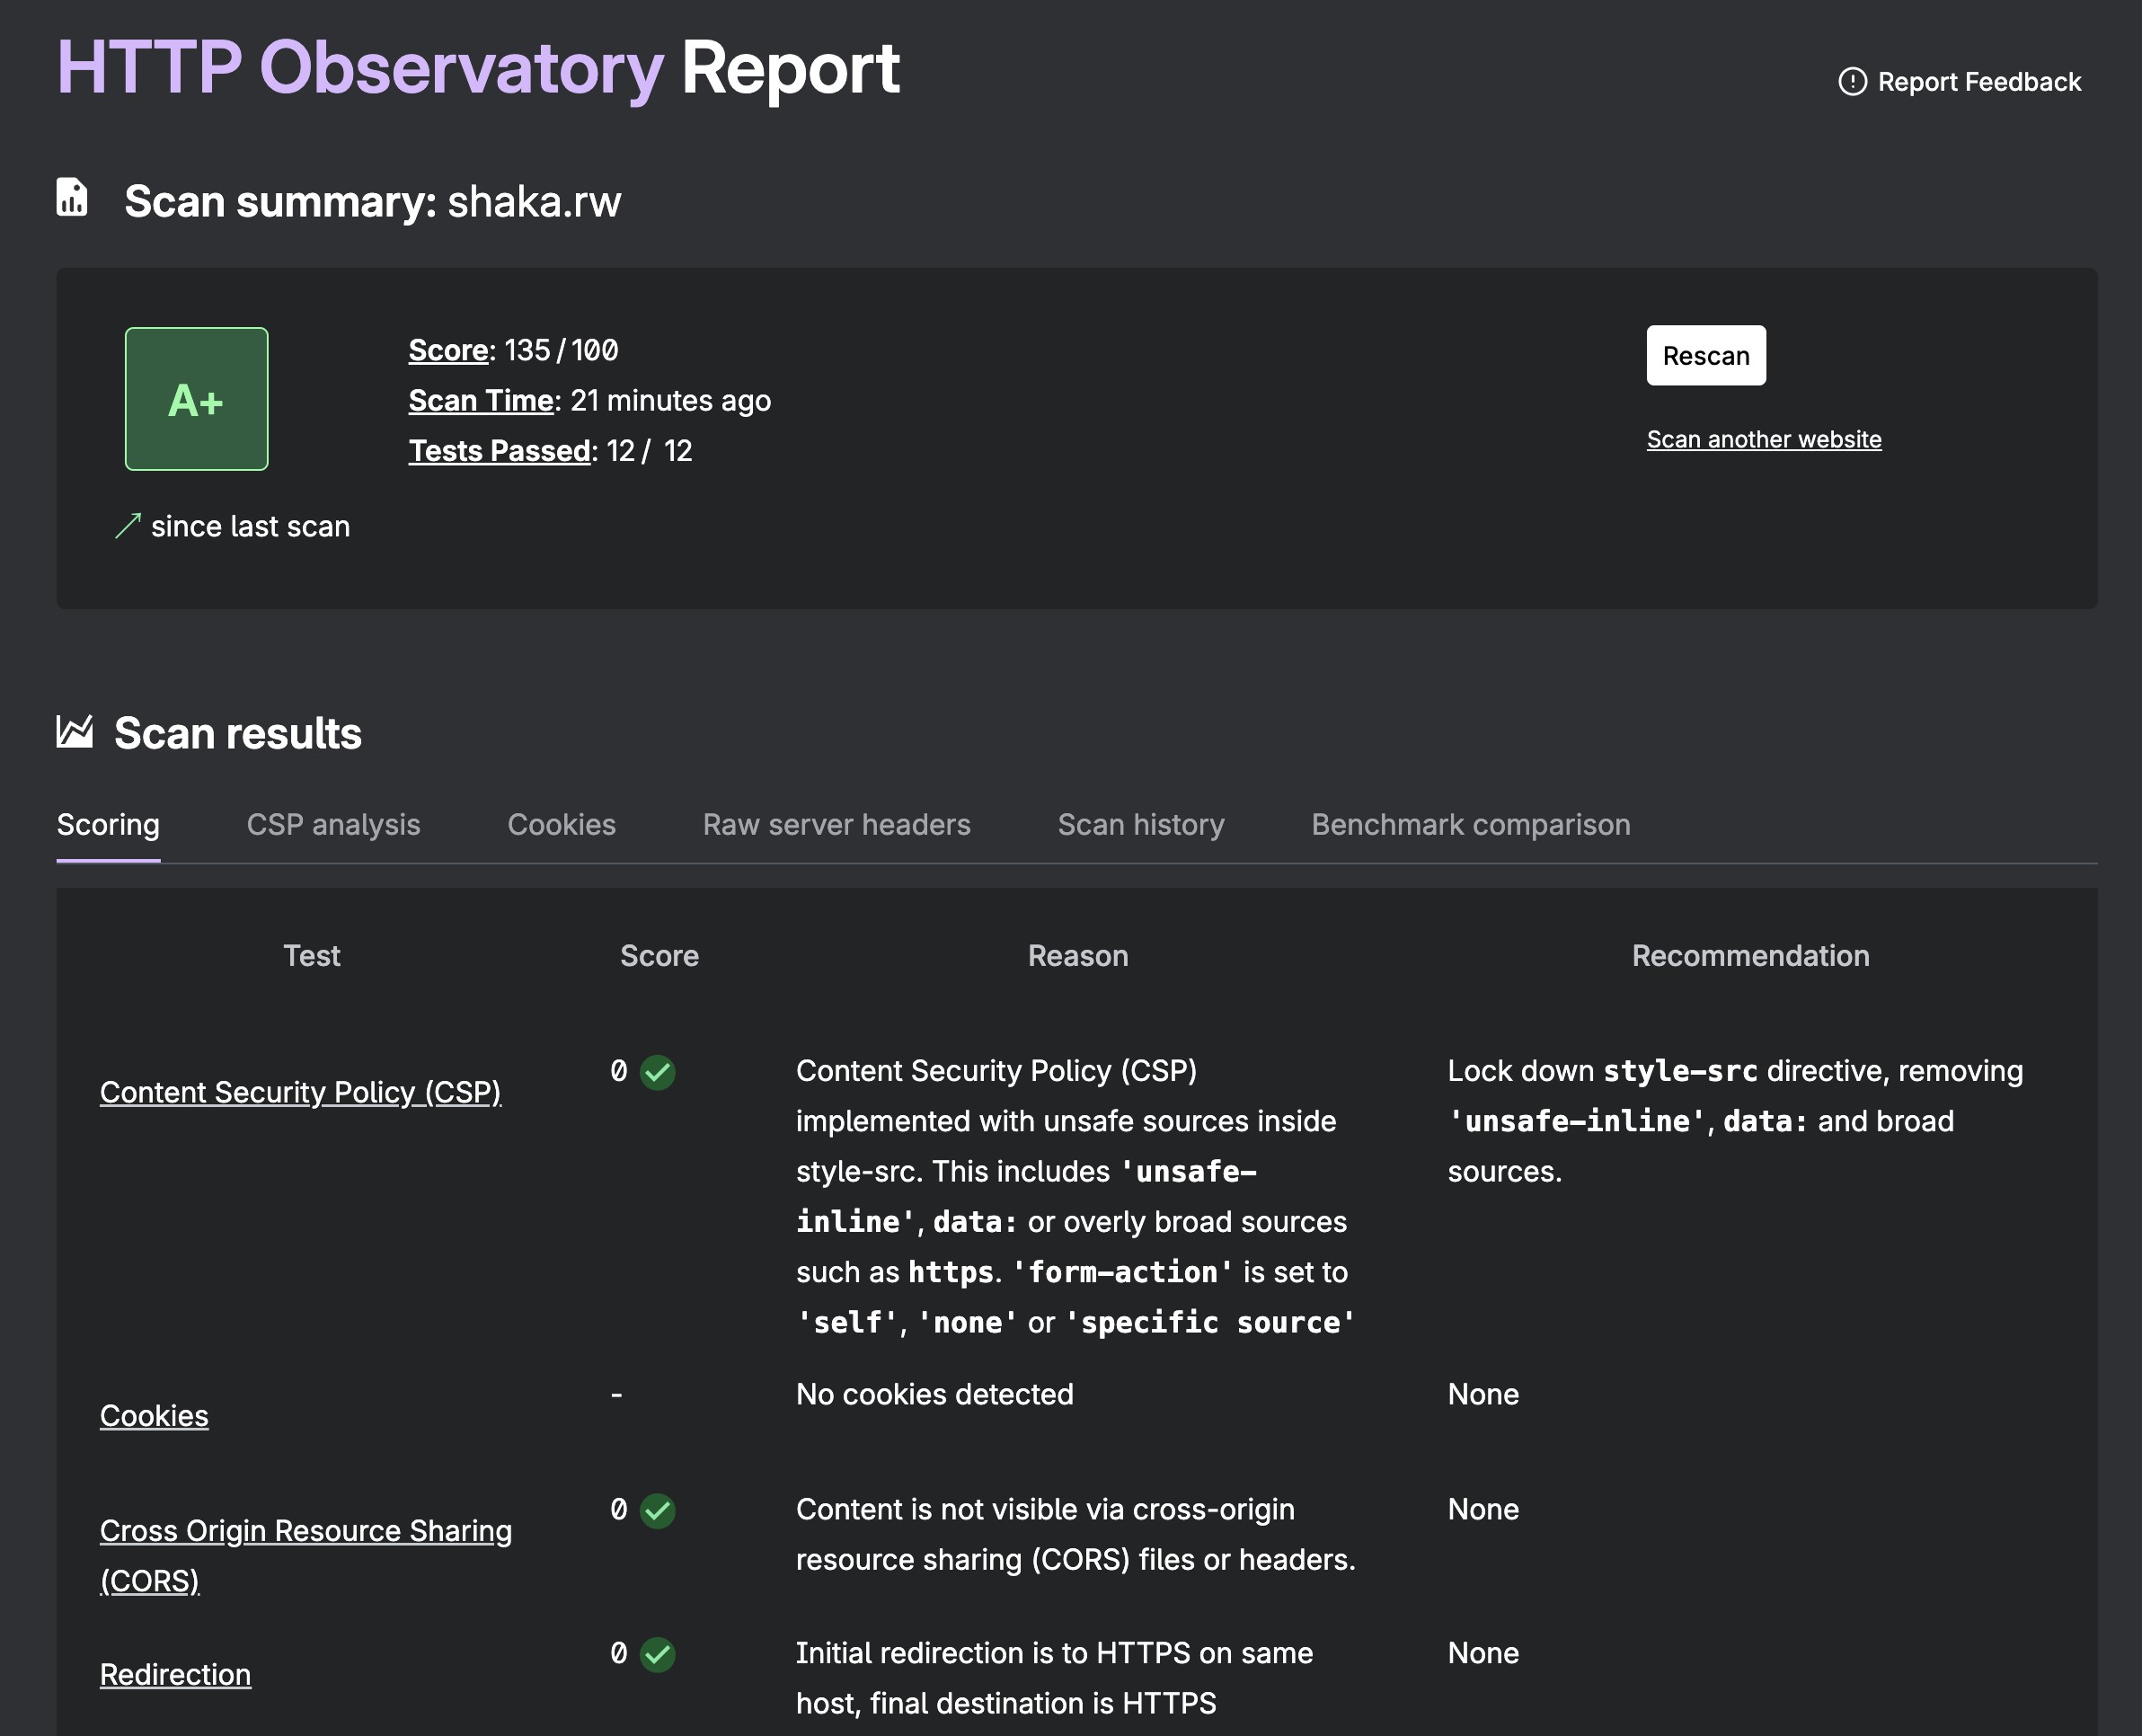Click the HTTP Observatory Report heading
Viewport: 2142px width, 1736px height.
click(478, 68)
